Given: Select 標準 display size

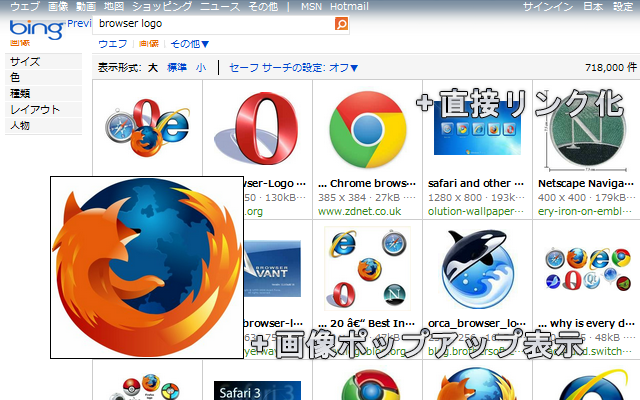Looking at the screenshot, I should [x=177, y=67].
